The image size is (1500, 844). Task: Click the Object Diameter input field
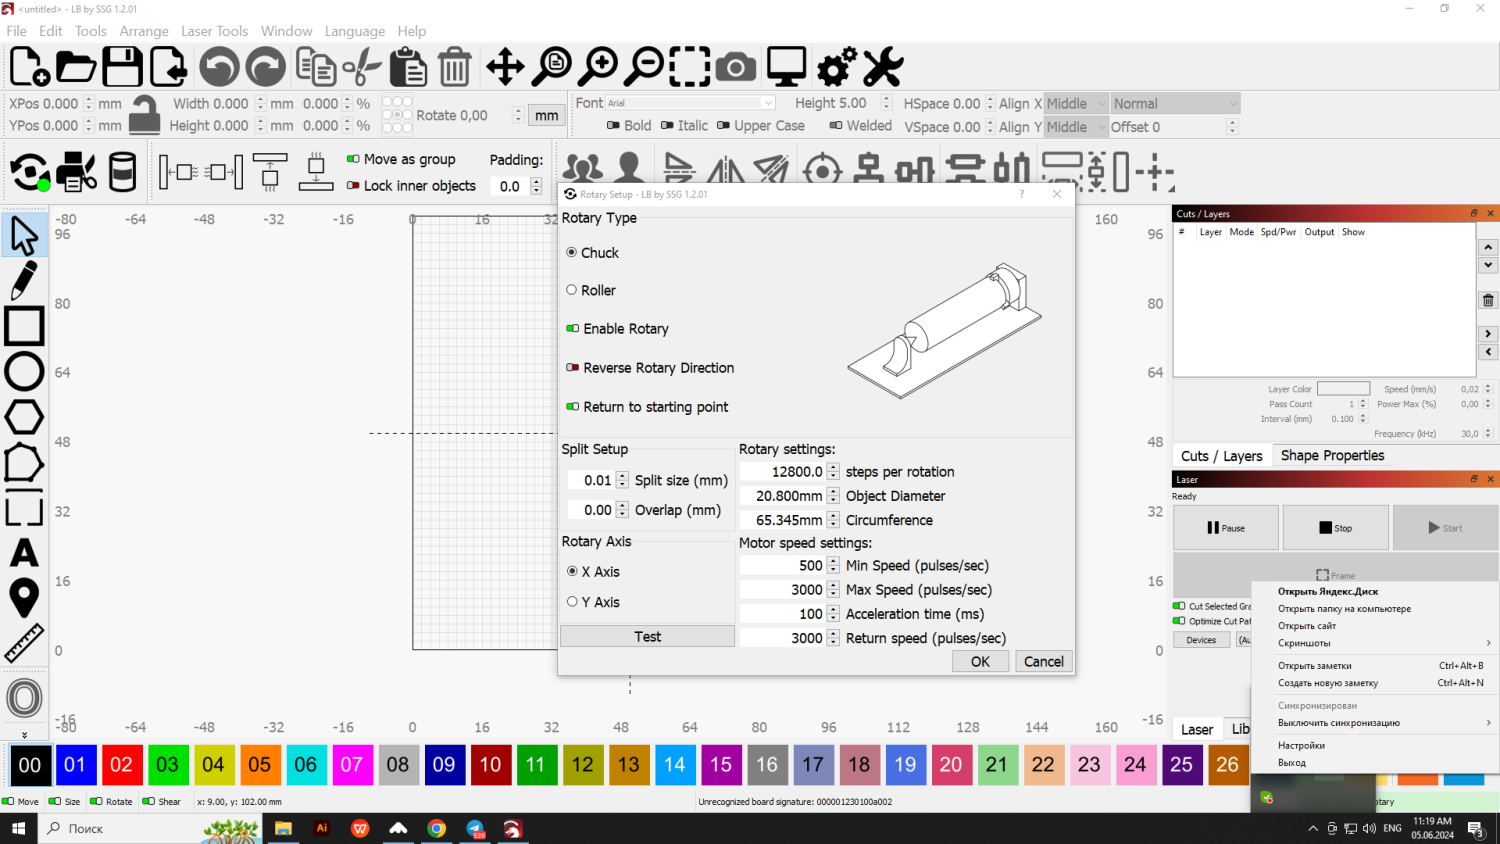[783, 496]
